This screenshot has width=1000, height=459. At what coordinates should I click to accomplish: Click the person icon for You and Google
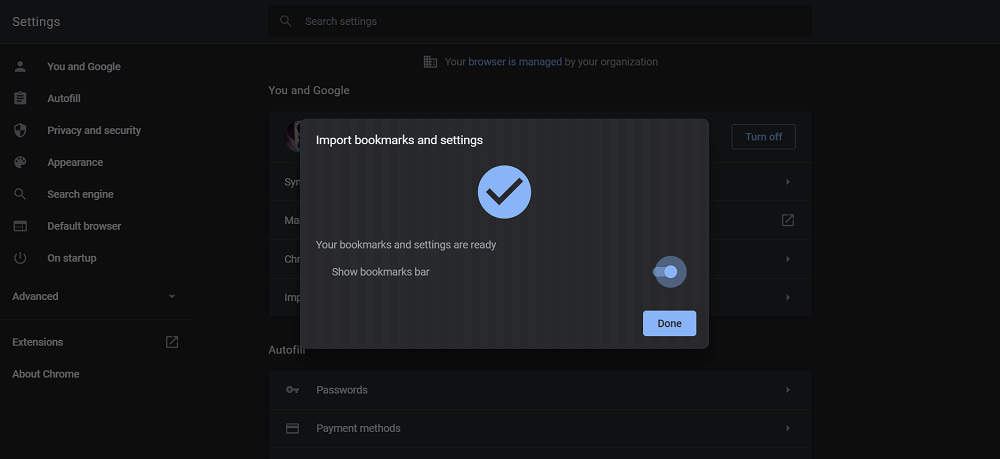pos(20,66)
